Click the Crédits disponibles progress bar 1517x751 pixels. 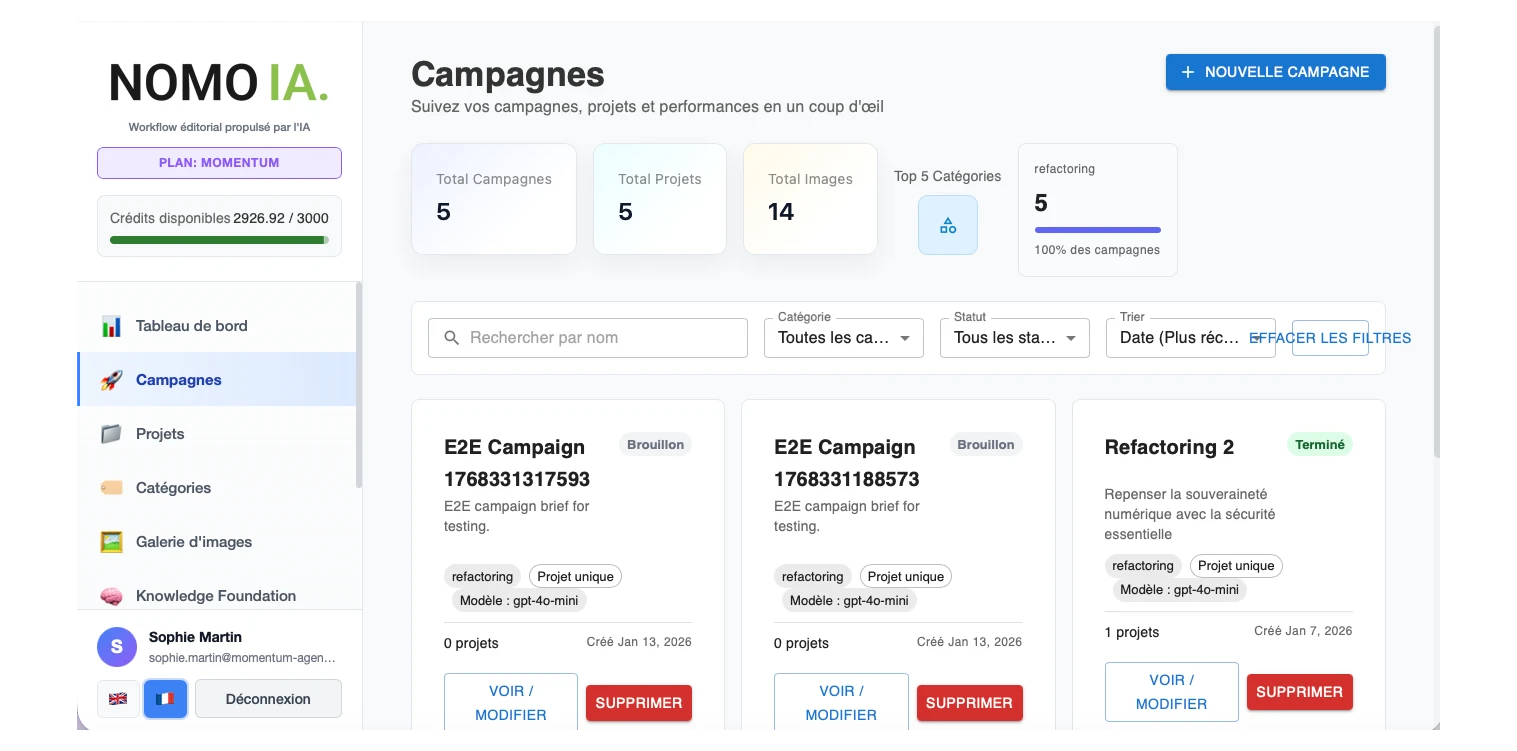pos(219,240)
